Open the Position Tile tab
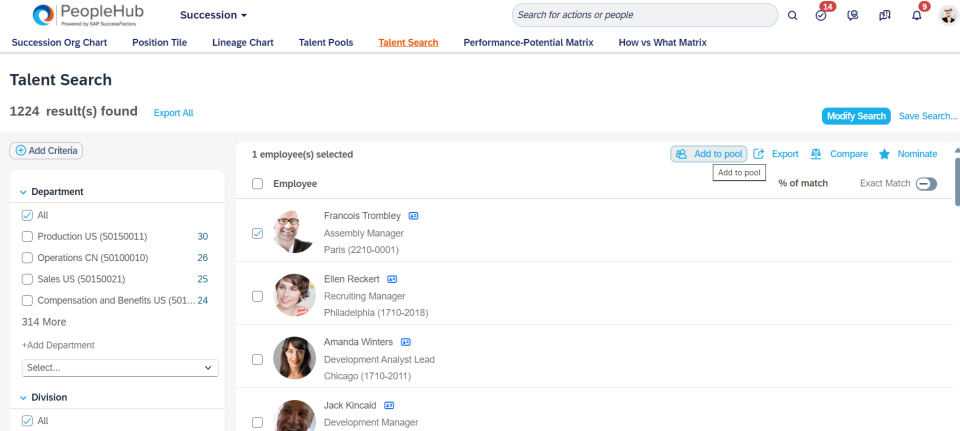The image size is (960, 431). [x=160, y=43]
